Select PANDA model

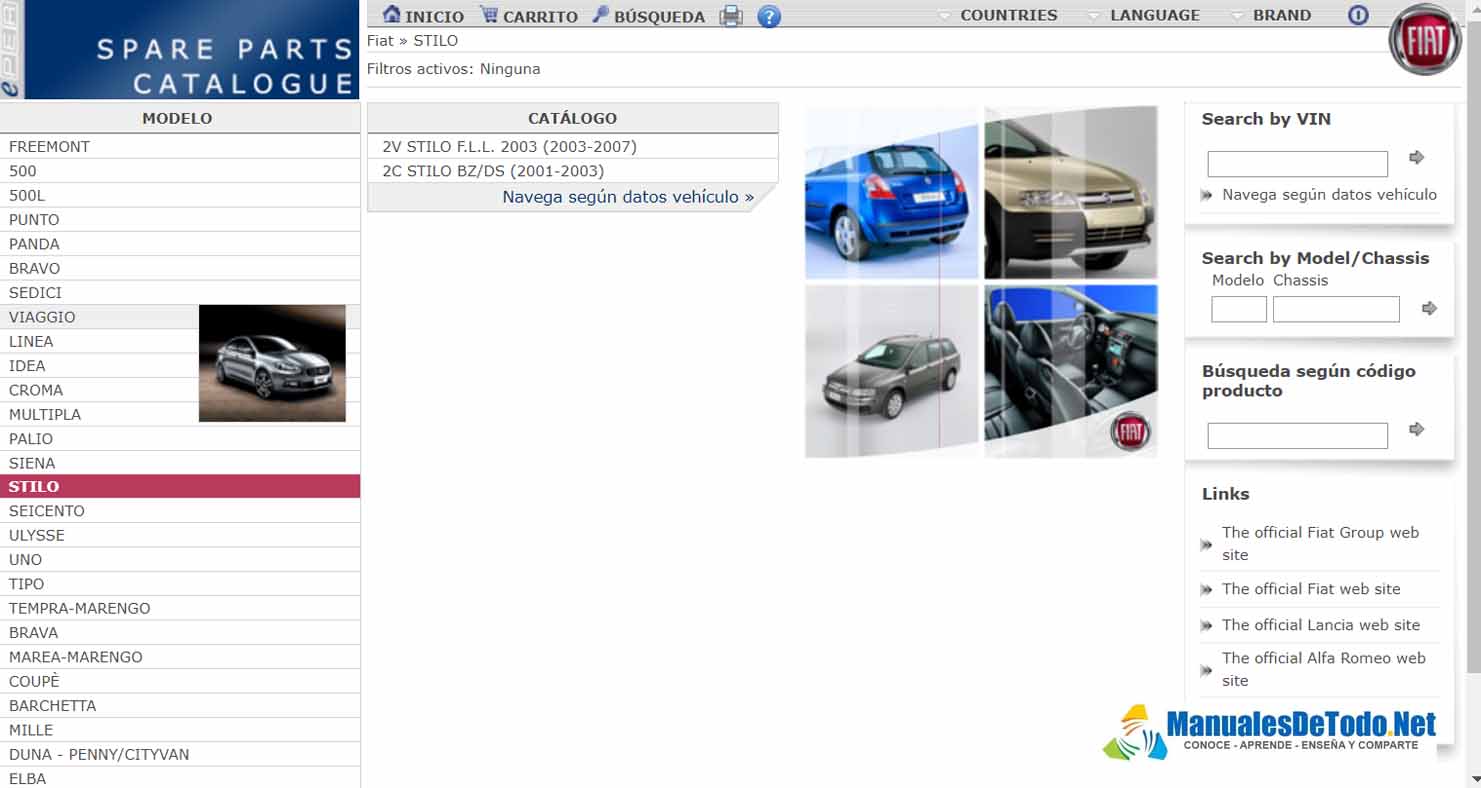point(180,244)
